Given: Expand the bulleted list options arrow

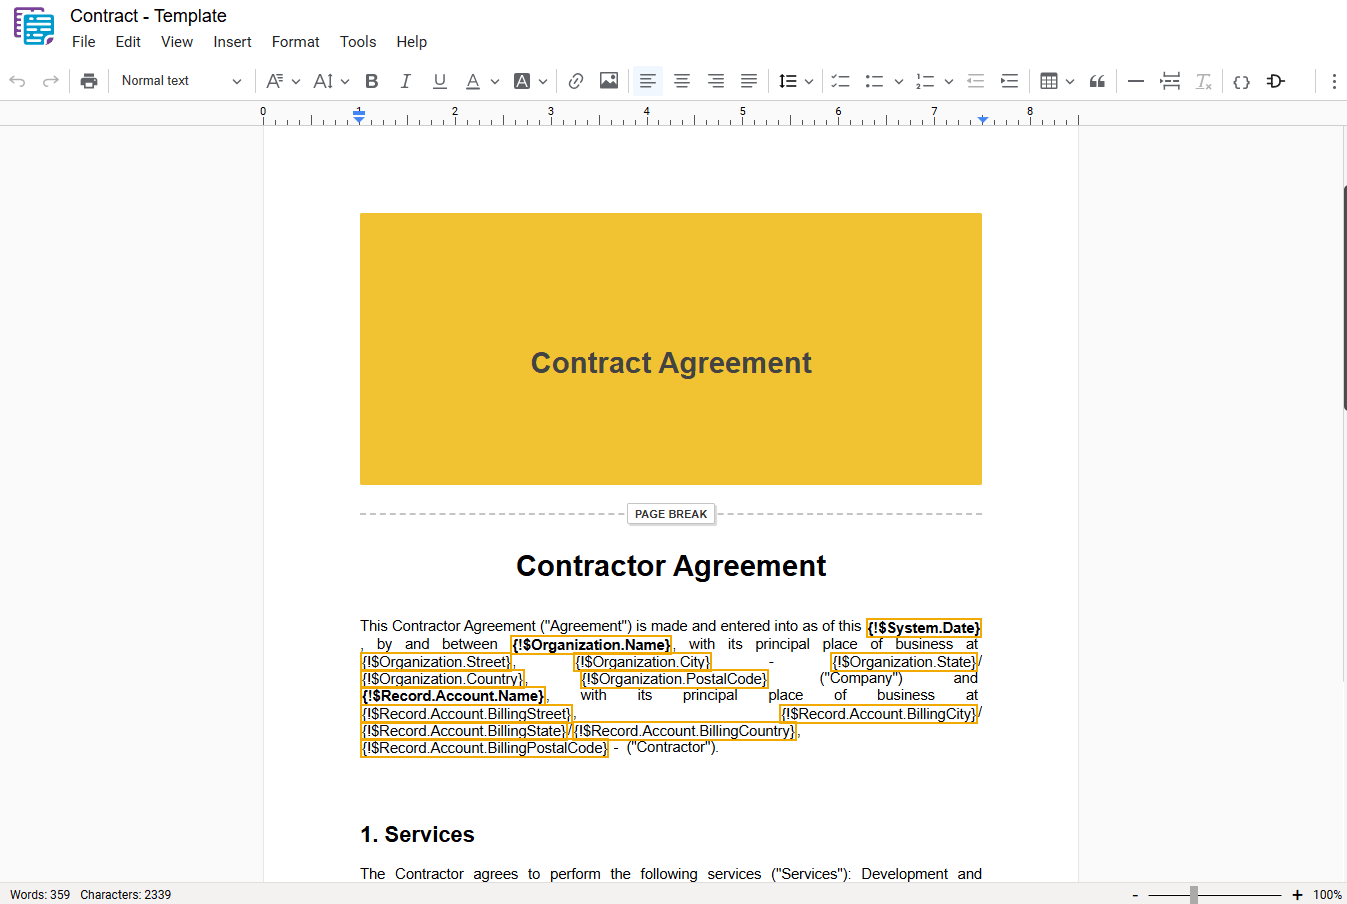Looking at the screenshot, I should tap(899, 81).
